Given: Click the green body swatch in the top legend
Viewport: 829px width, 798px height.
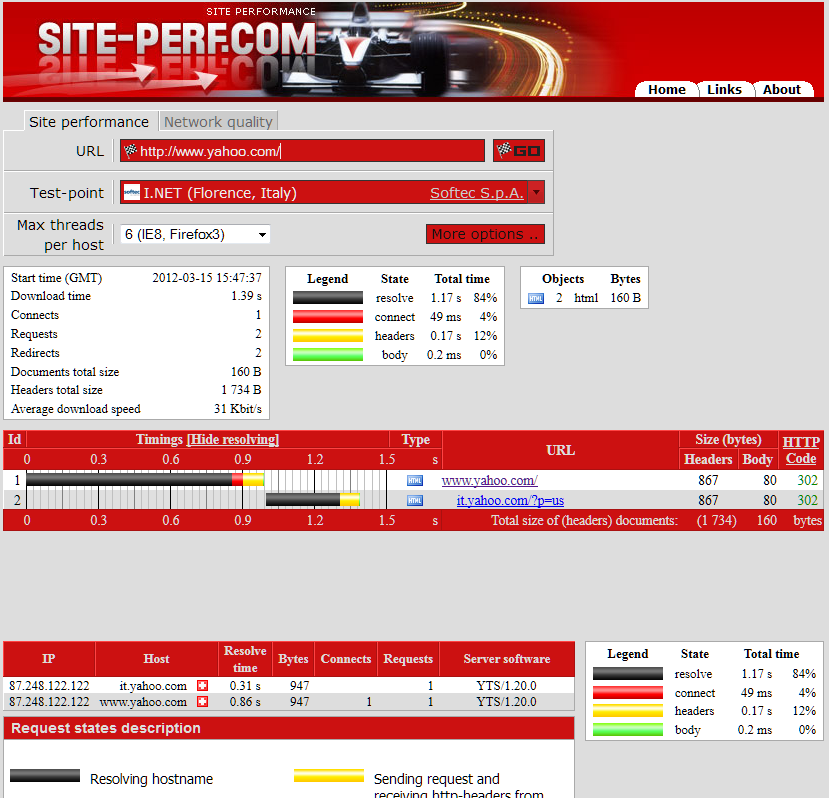Looking at the screenshot, I should 328,355.
